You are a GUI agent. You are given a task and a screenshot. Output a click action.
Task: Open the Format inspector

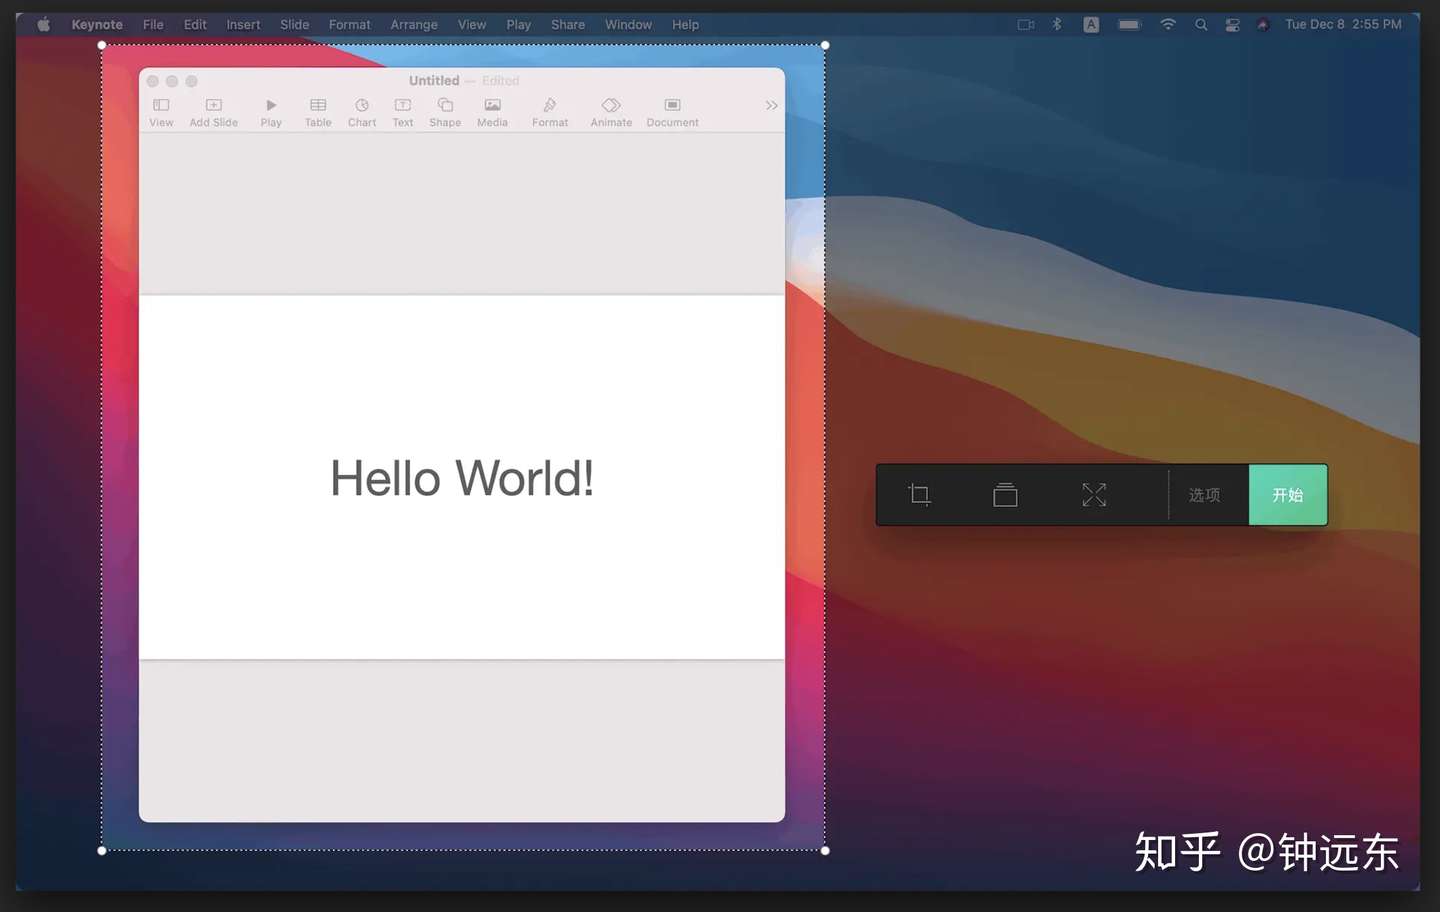tap(550, 112)
